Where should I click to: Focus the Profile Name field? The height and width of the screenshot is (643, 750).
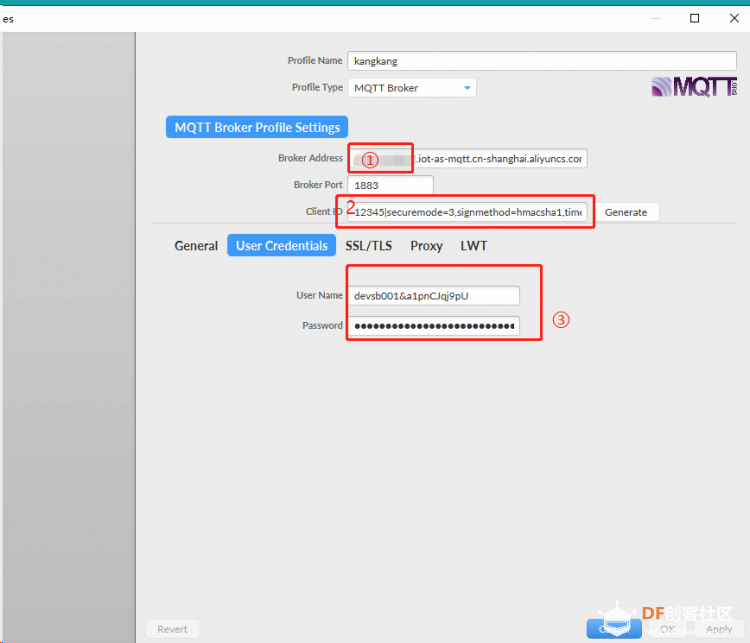coord(542,61)
